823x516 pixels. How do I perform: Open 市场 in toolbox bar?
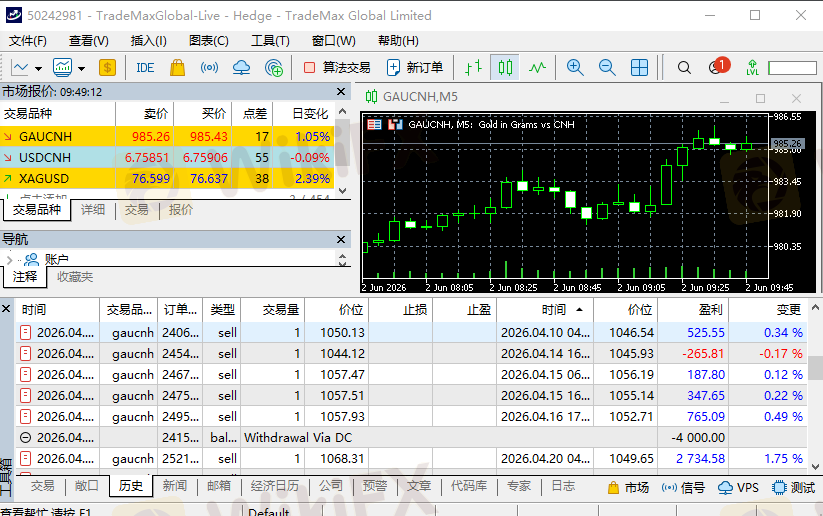628,488
